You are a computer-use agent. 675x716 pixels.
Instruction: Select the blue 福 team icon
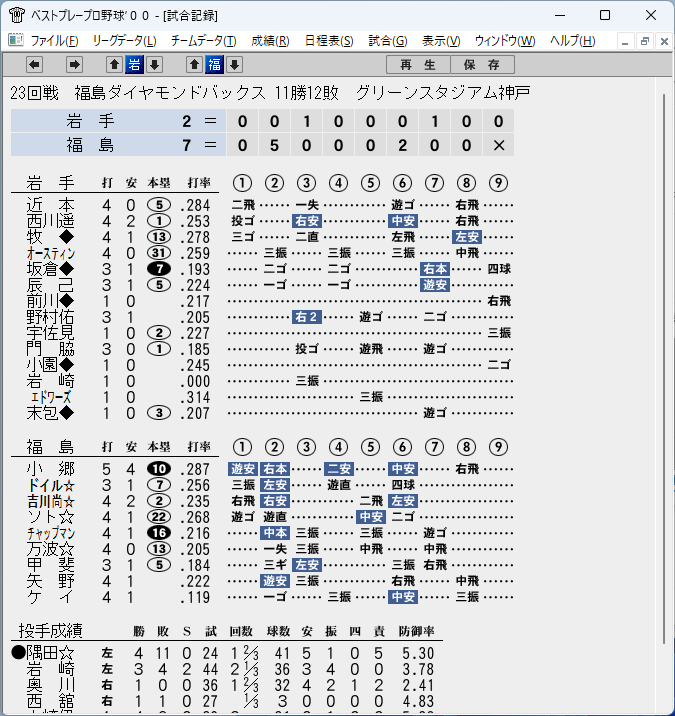coord(214,65)
